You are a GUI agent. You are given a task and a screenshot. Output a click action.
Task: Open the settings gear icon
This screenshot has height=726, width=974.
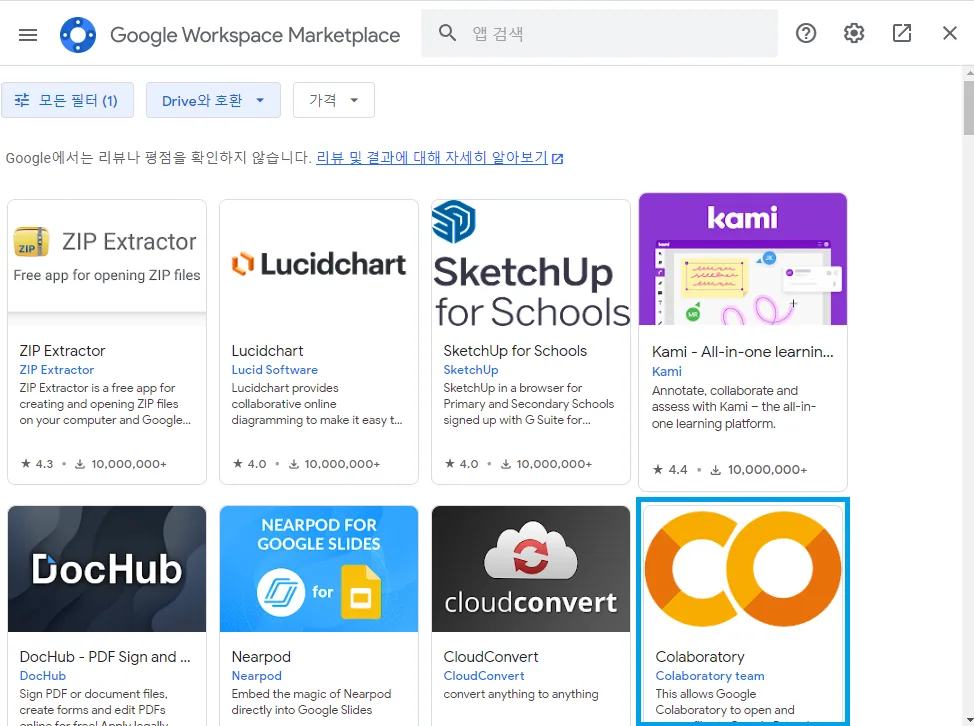tap(853, 33)
